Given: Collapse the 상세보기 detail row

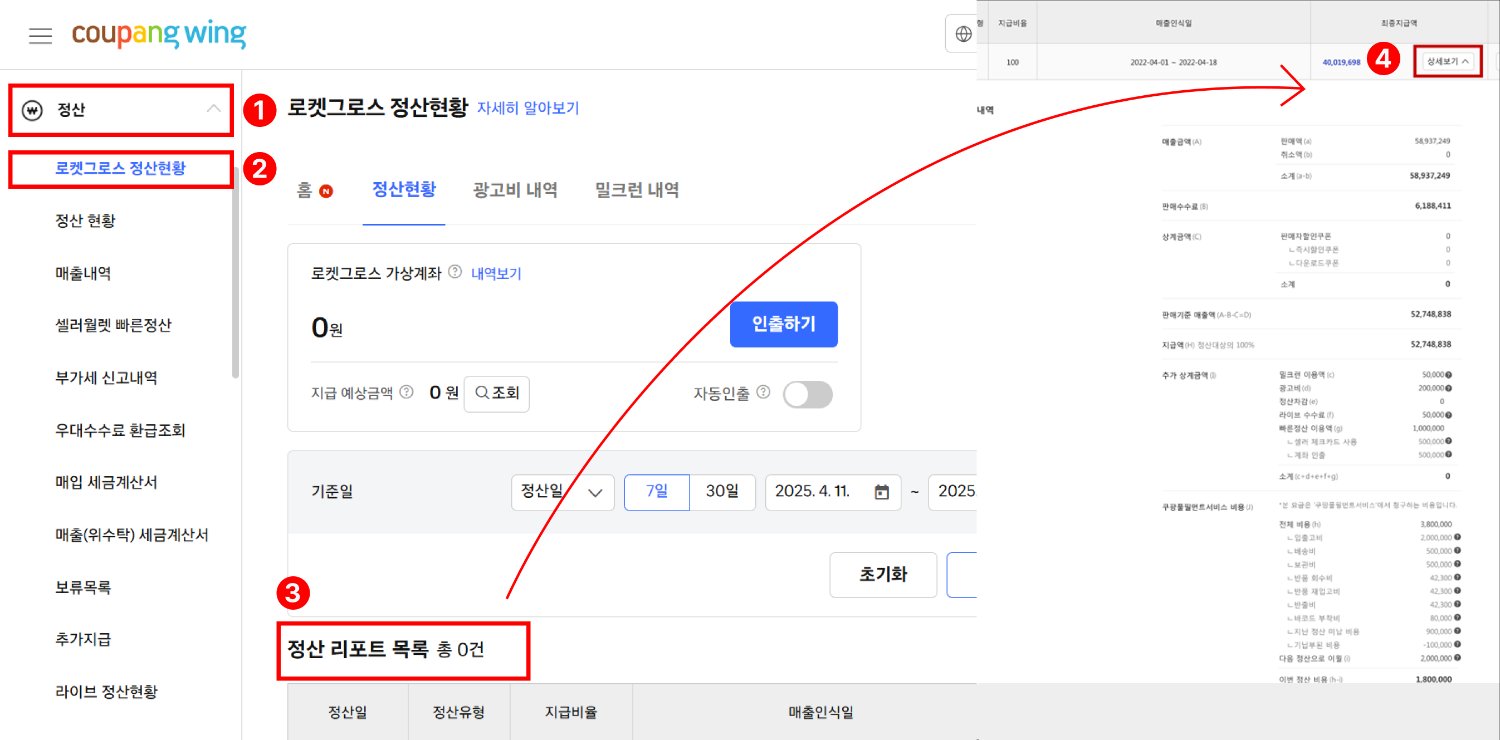Looking at the screenshot, I should point(1447,61).
